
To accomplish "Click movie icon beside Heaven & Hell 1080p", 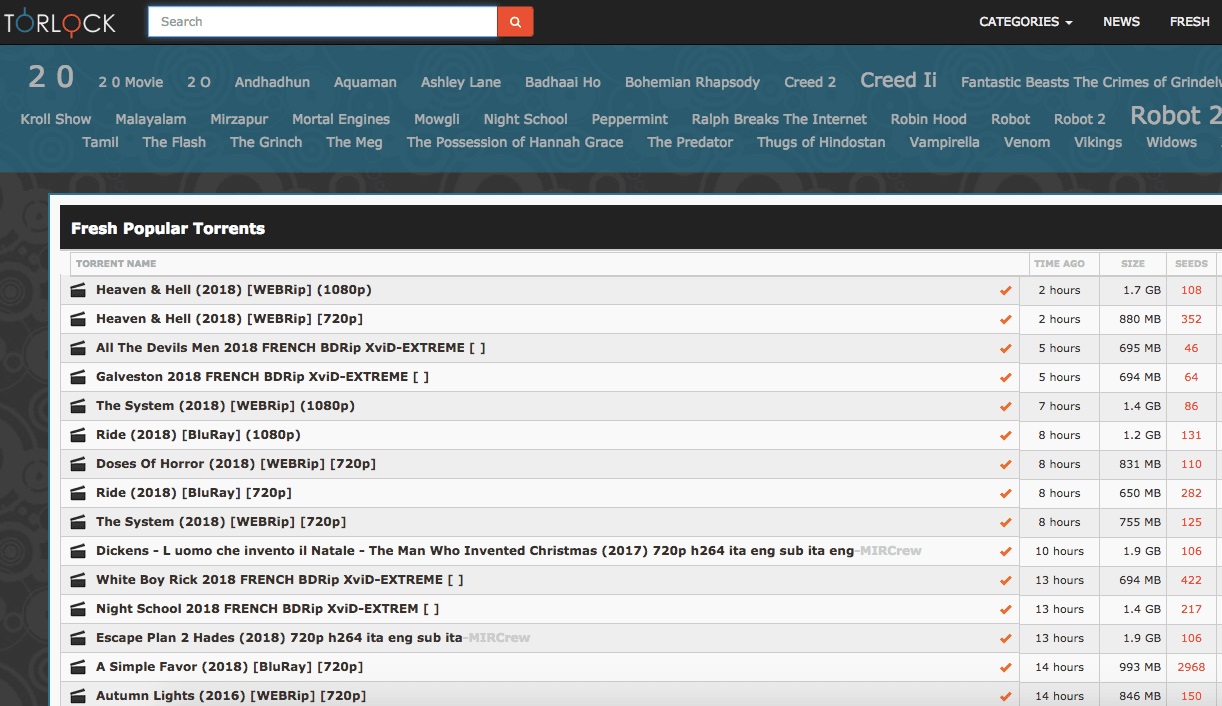I will tap(78, 290).
